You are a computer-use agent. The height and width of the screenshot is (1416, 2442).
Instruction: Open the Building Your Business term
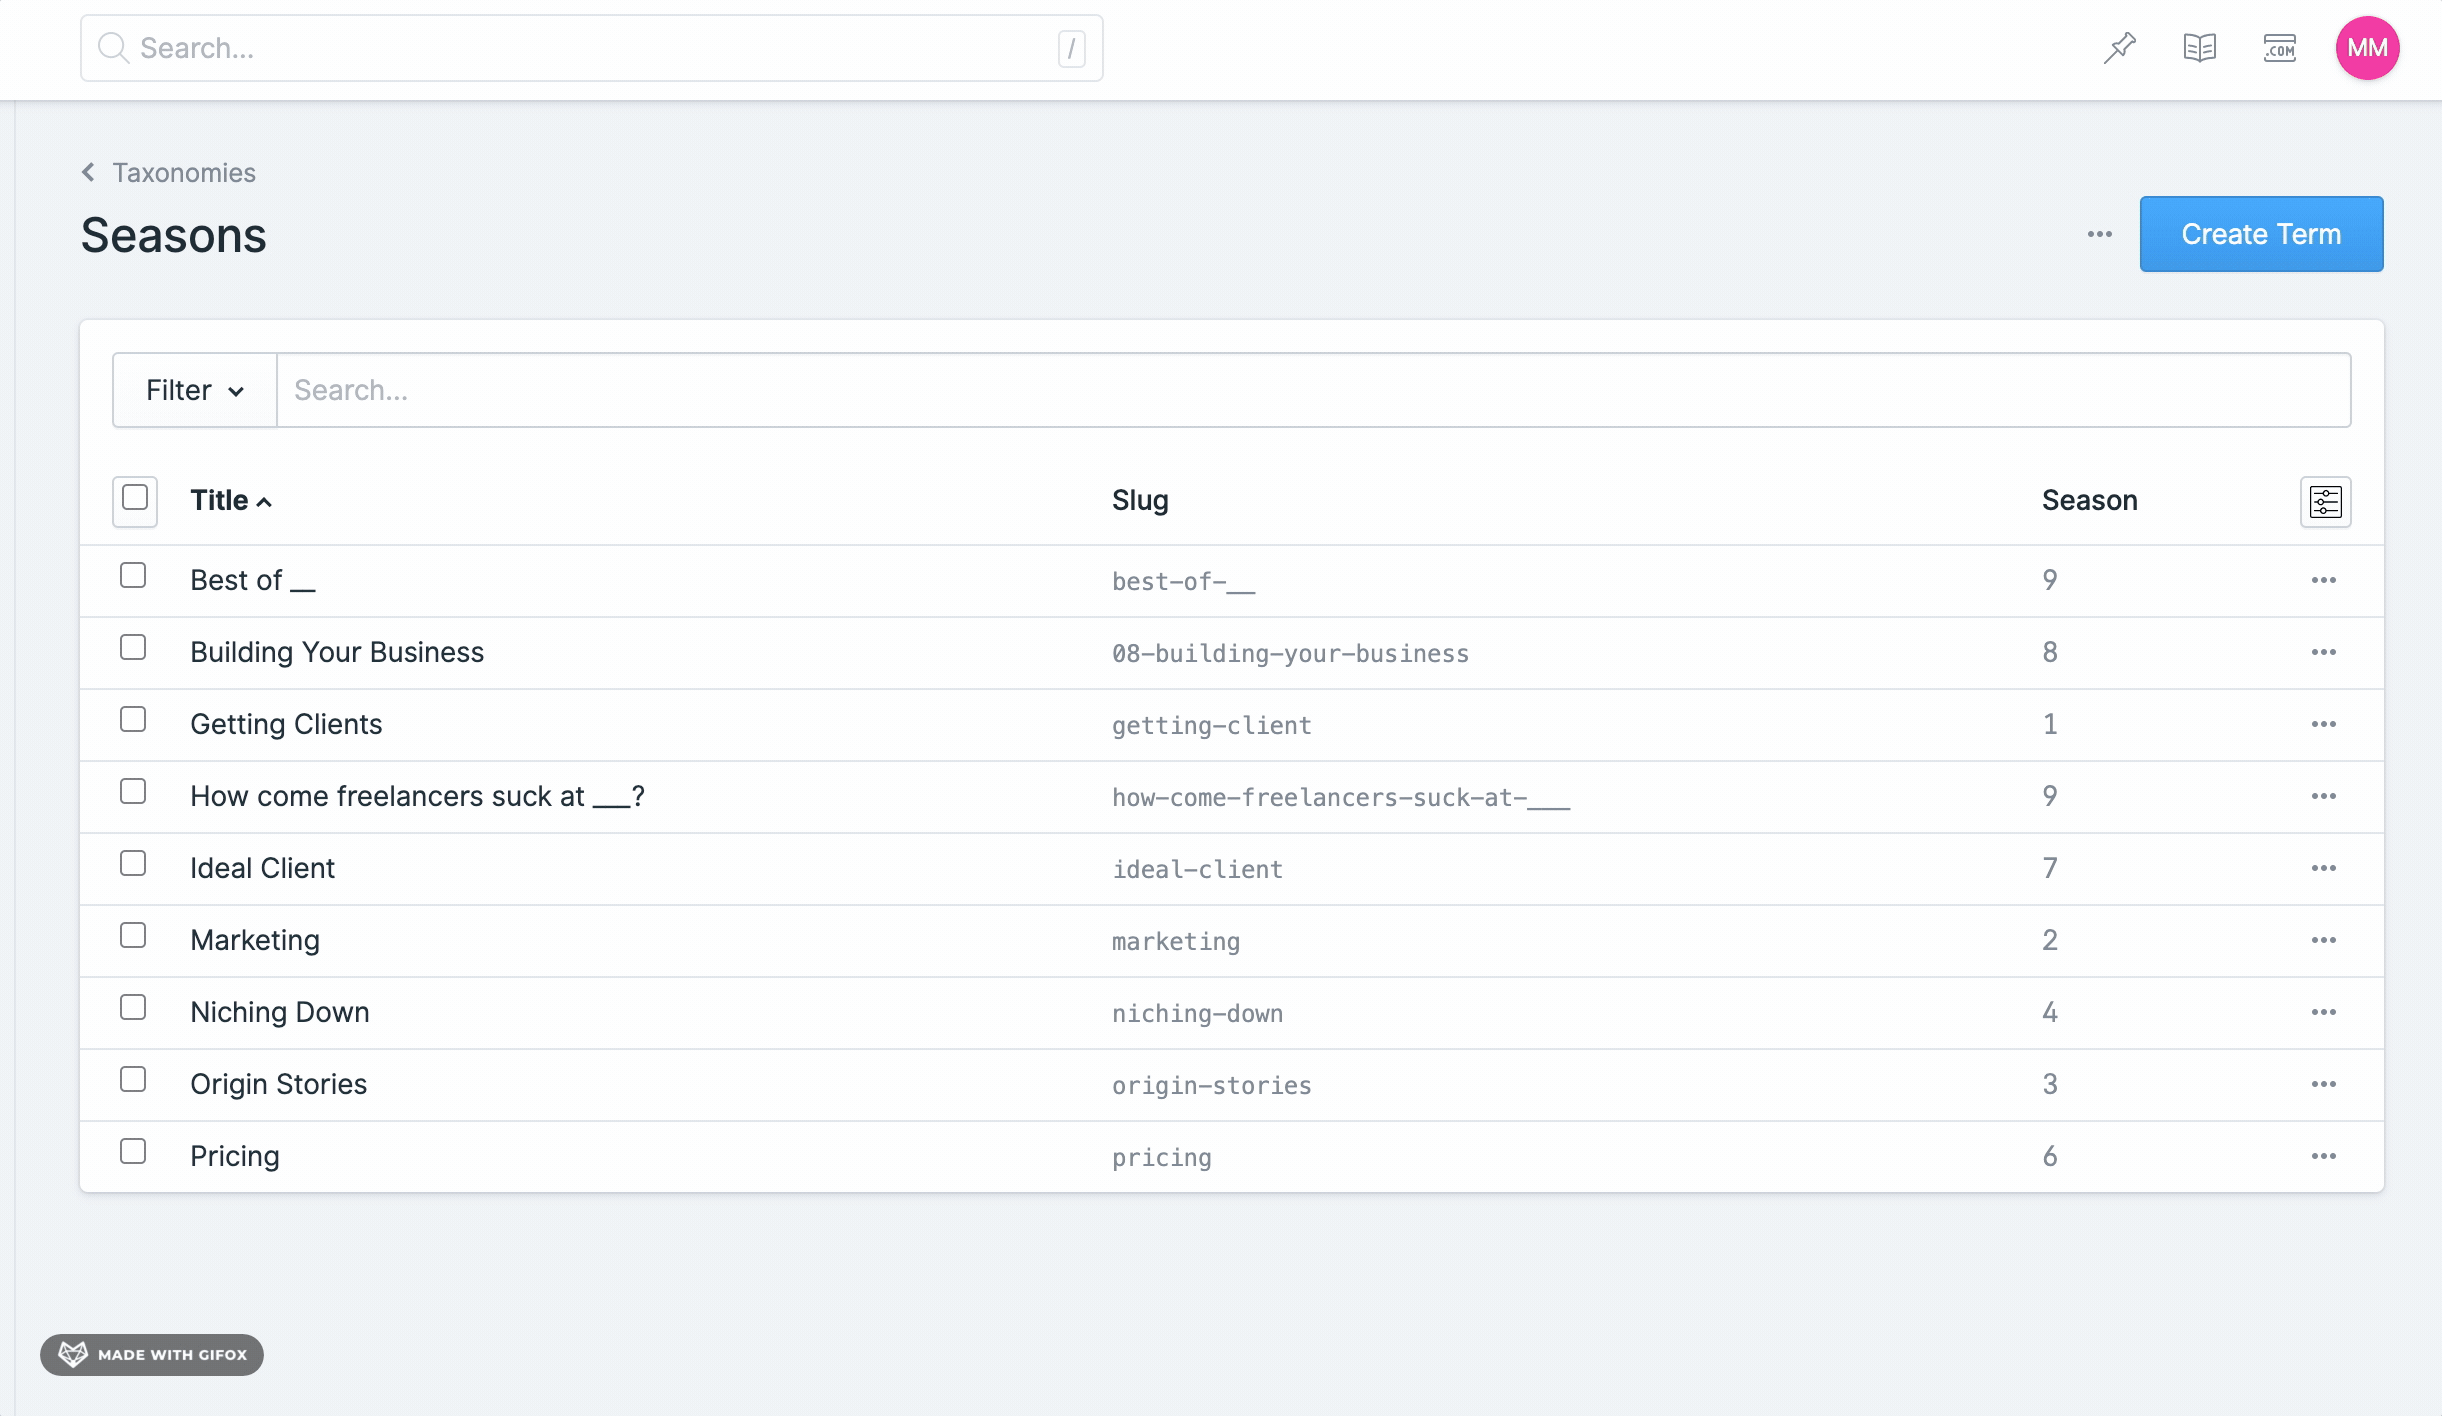pos(337,652)
